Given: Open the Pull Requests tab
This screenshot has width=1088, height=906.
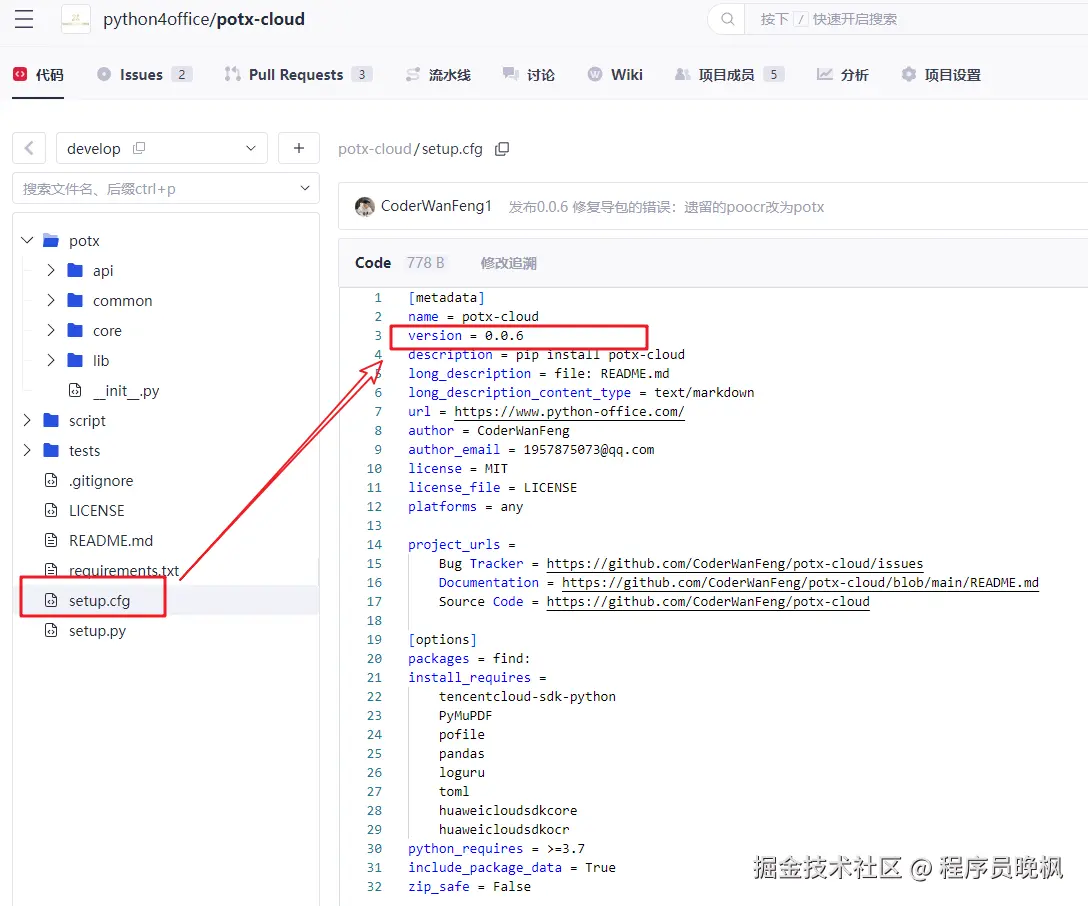Looking at the screenshot, I should tap(298, 74).
